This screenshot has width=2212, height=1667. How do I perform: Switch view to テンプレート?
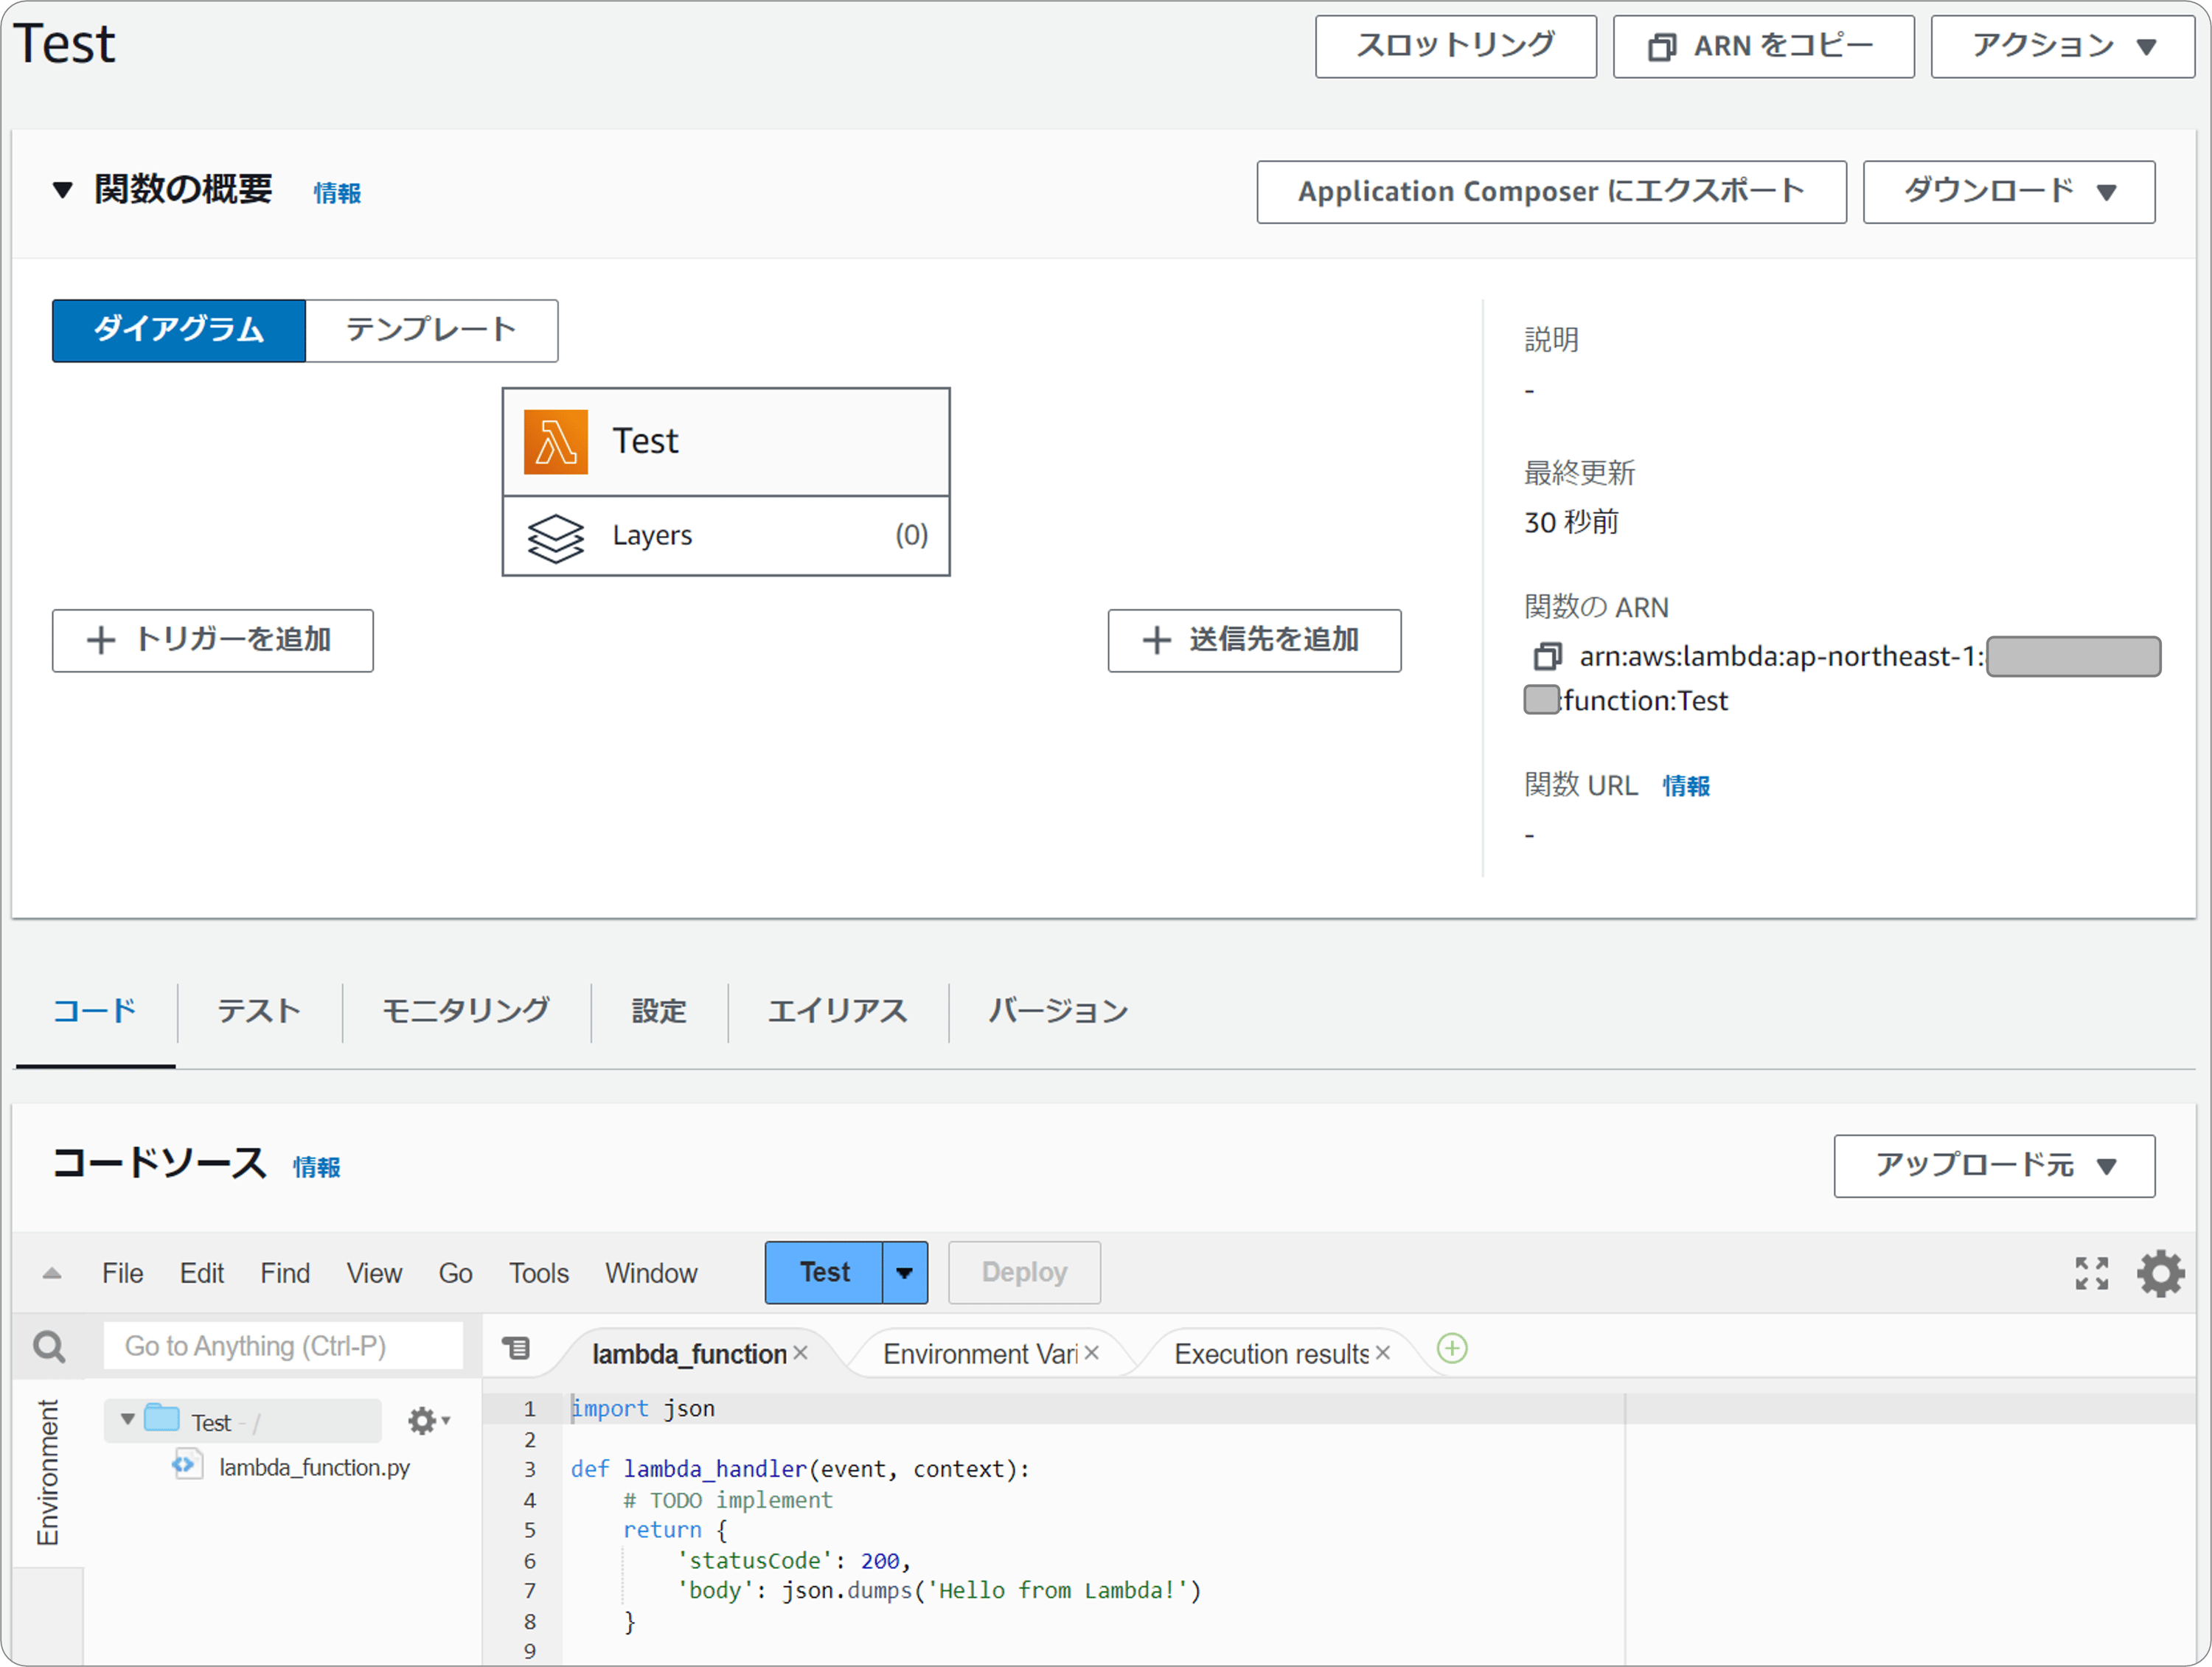coord(431,331)
